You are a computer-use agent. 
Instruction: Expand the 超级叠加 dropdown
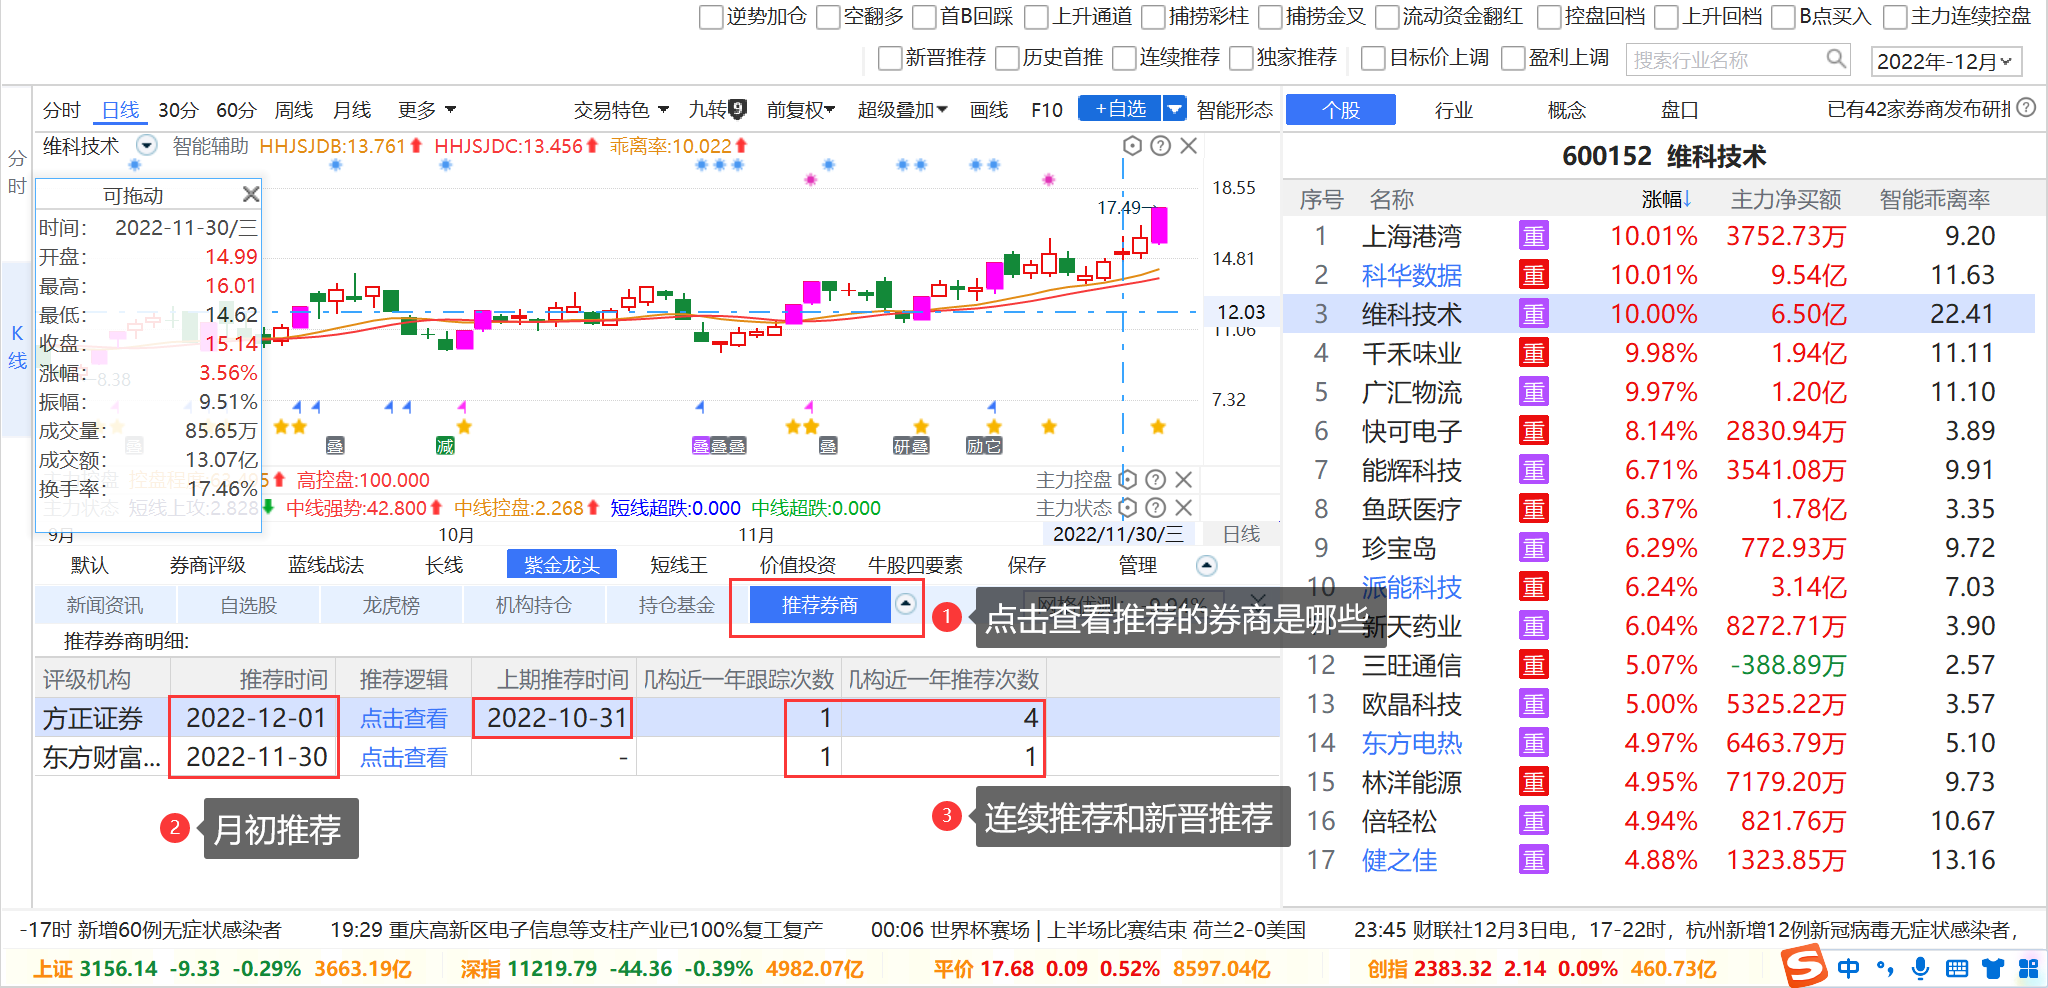[902, 110]
